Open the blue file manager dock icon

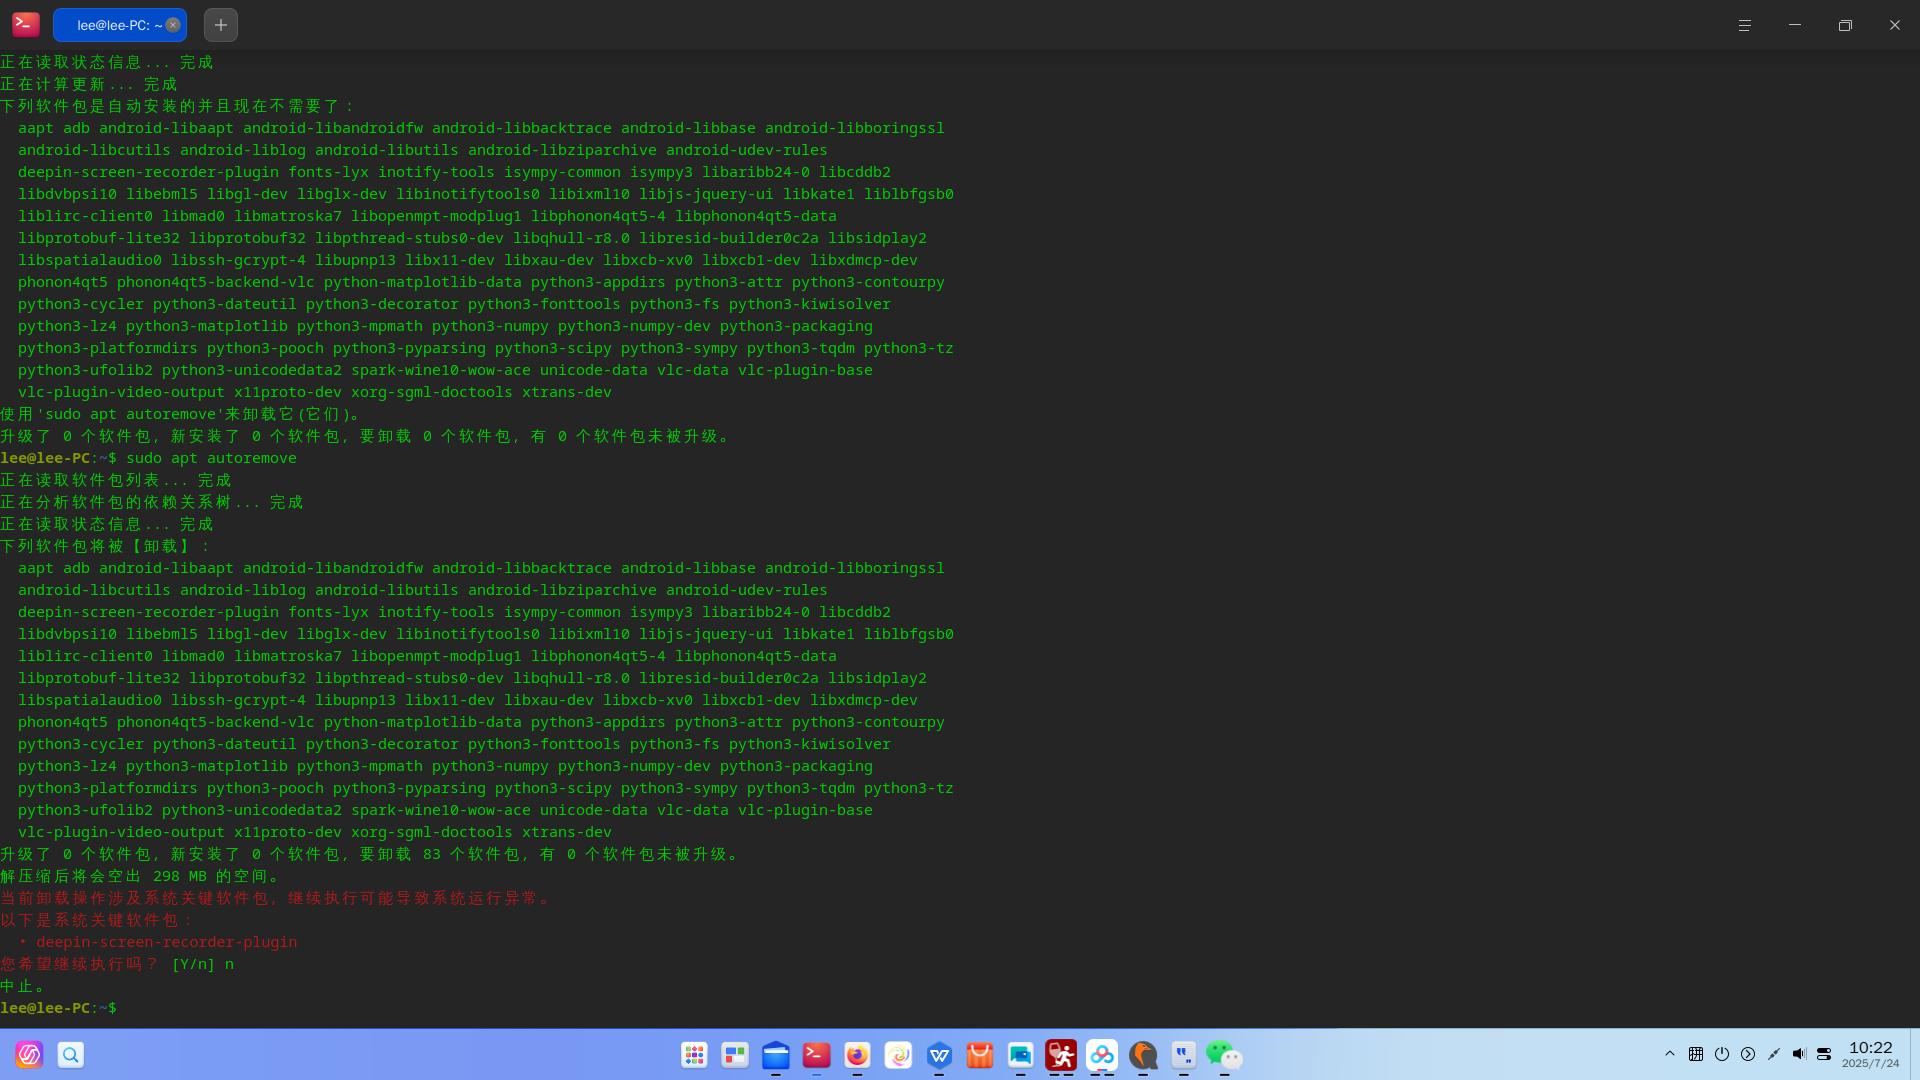point(776,1055)
